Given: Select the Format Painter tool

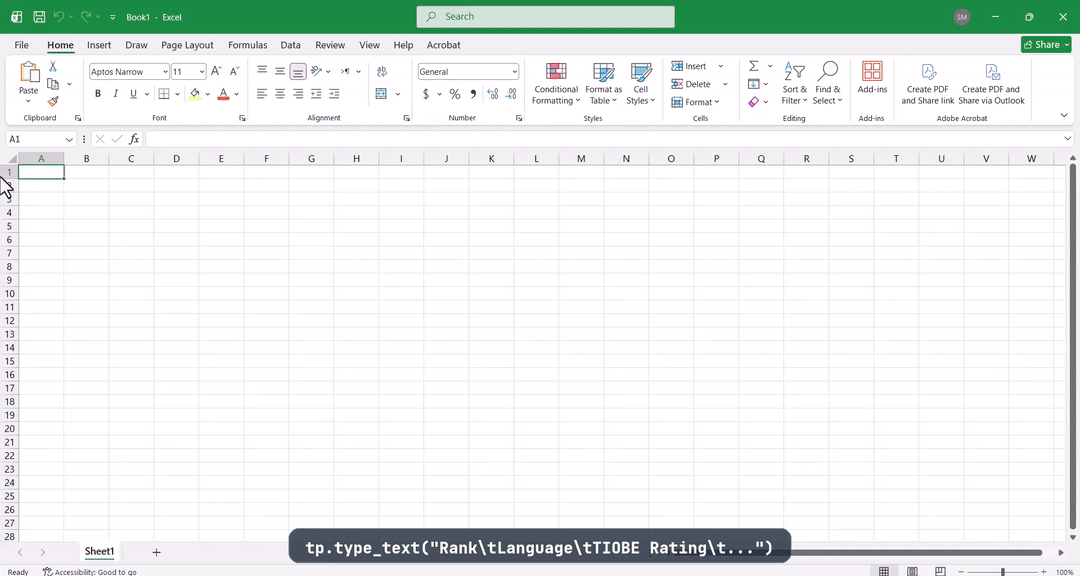Looking at the screenshot, I should [52, 101].
